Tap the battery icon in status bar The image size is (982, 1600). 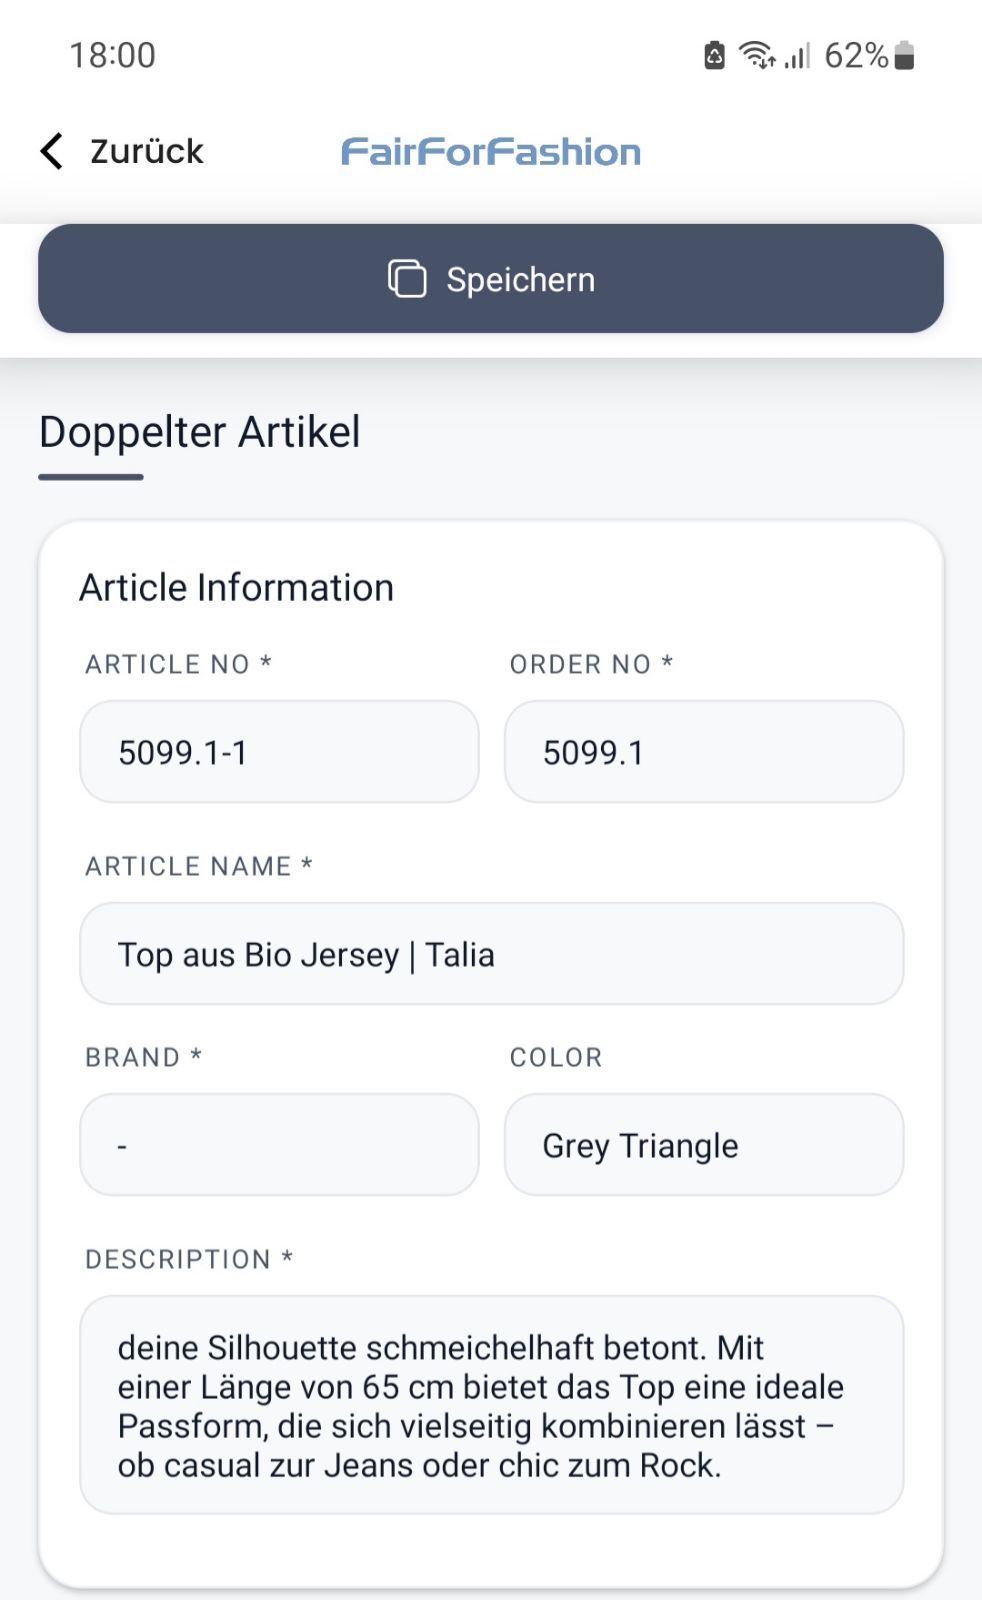904,55
